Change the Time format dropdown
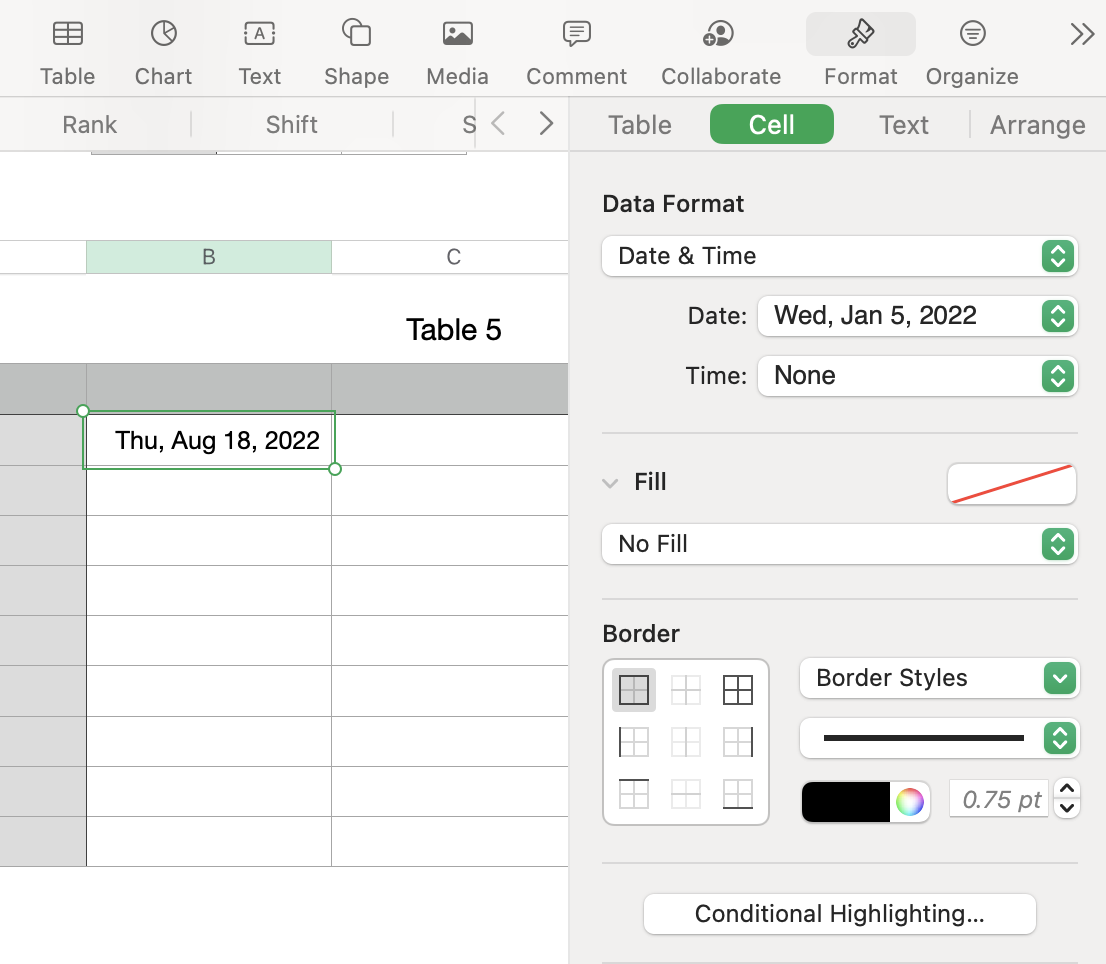Screen dimensions: 1106x964 tap(917, 376)
